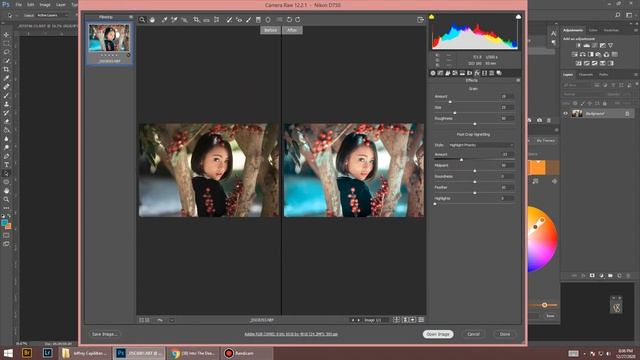
Task: Rotate image counterclockwise in Camera Raw
Action: pyautogui.click(x=289, y=20)
